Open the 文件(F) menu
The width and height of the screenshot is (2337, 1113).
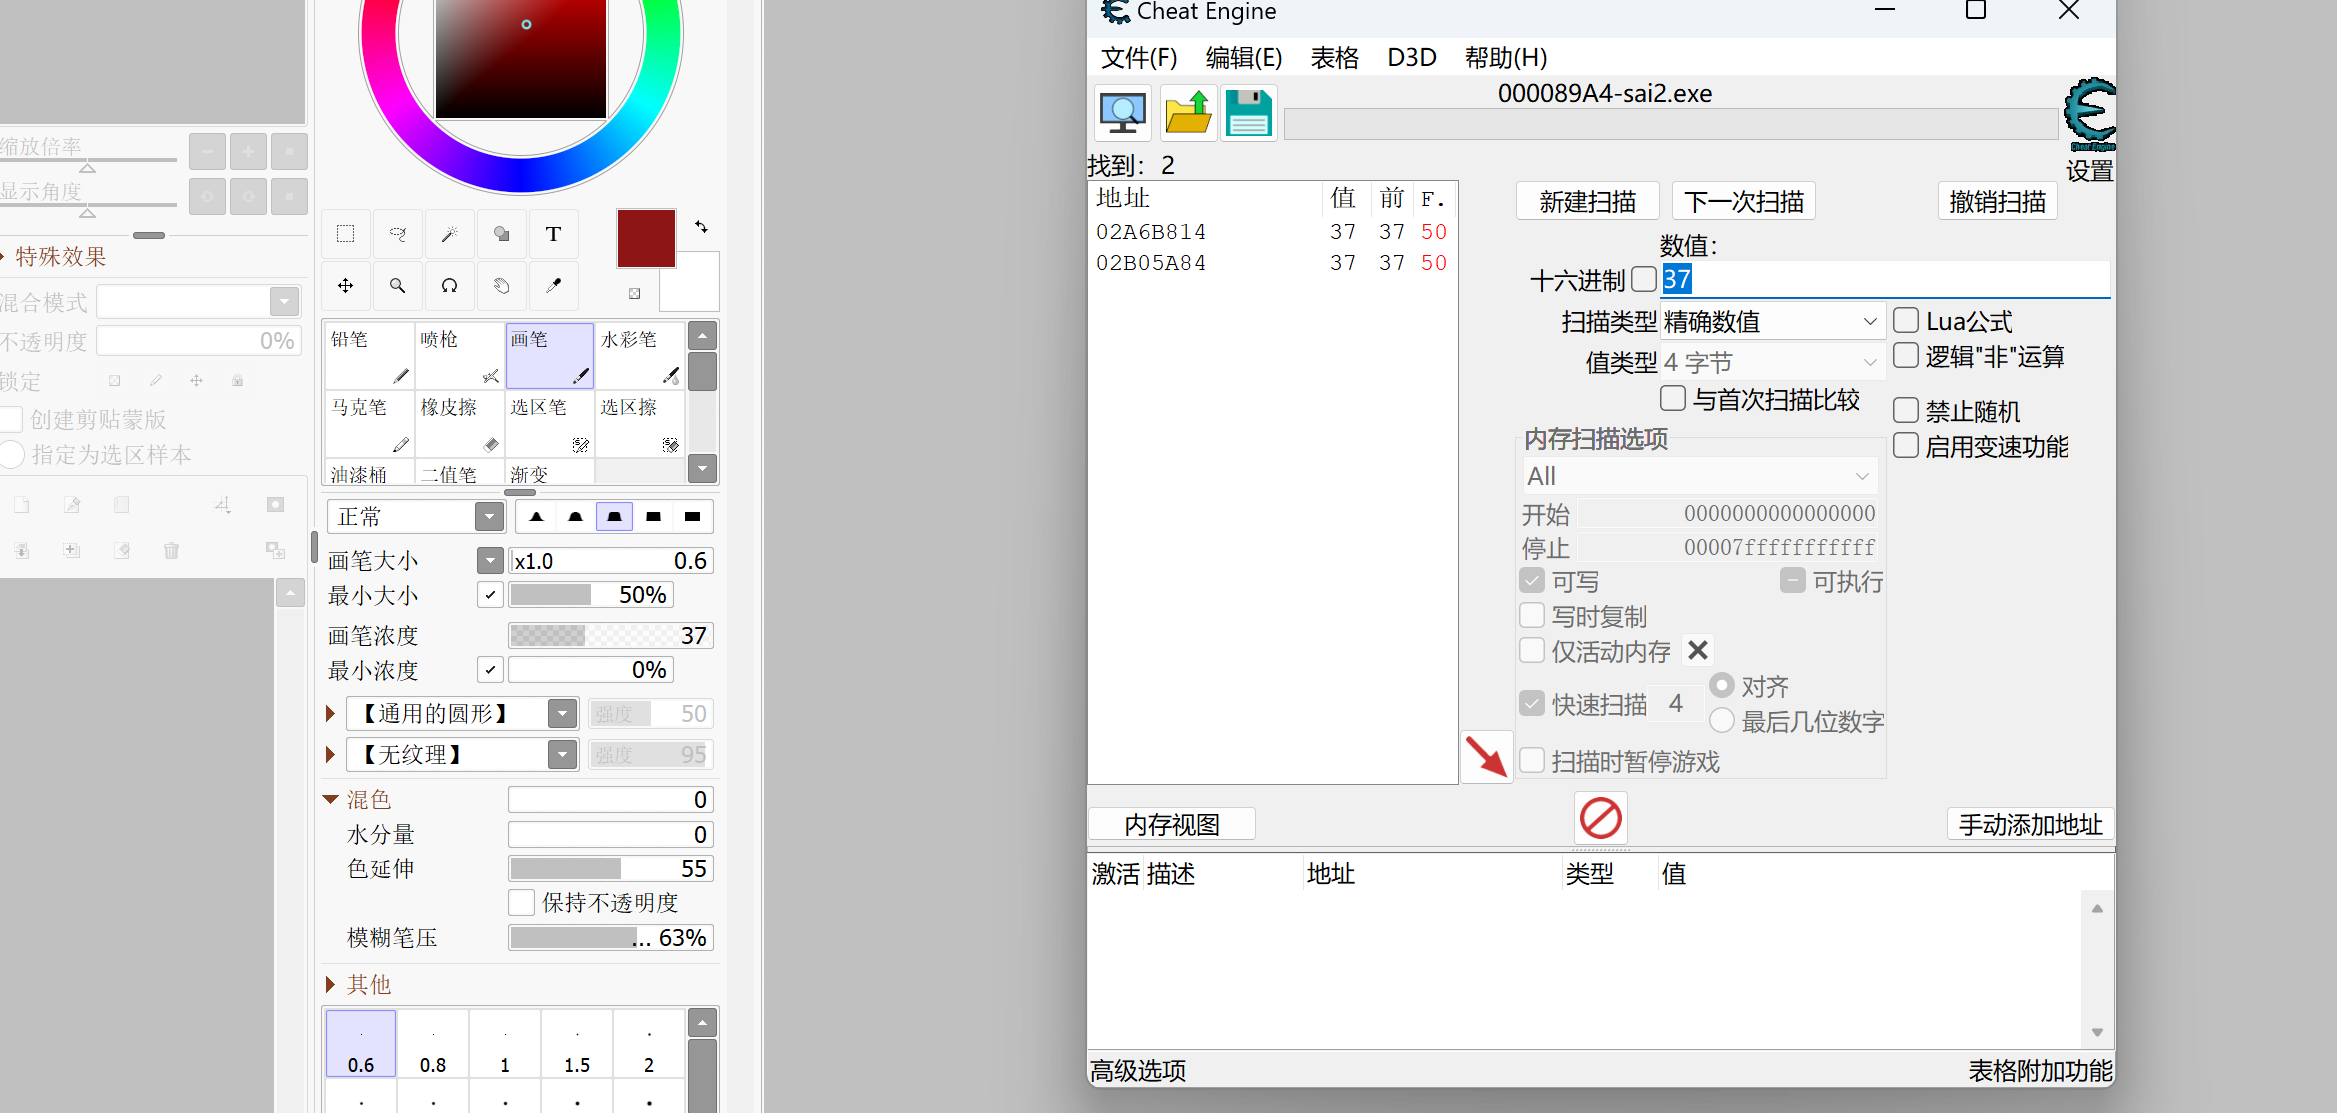1139,58
